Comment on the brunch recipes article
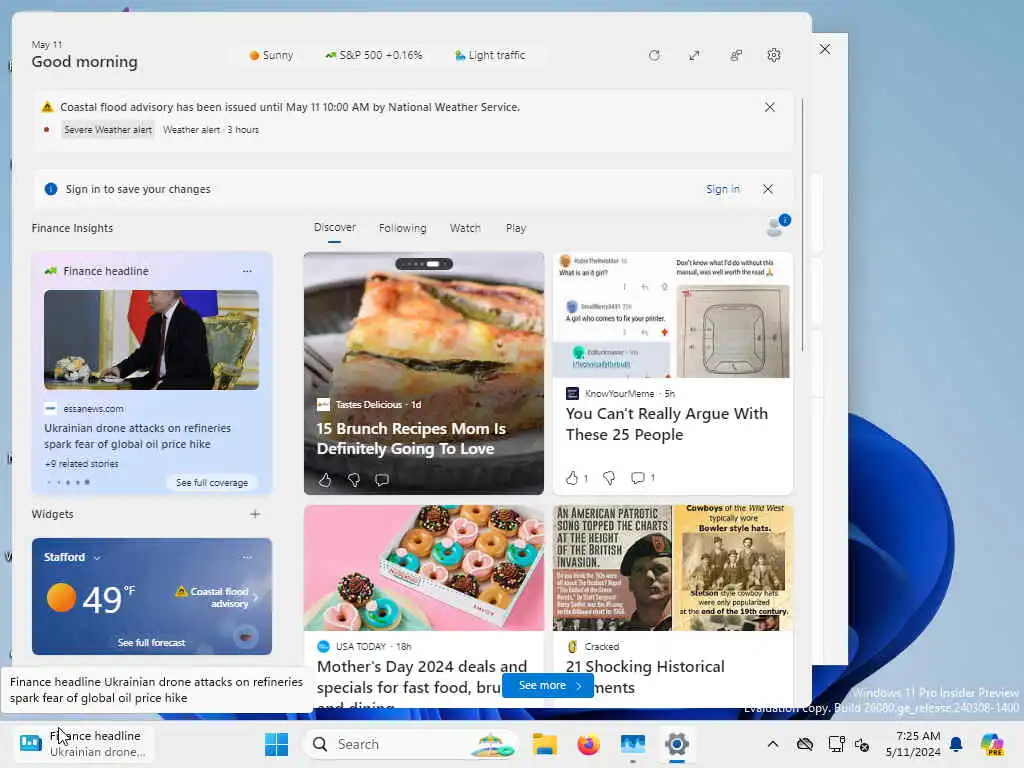 [382, 480]
